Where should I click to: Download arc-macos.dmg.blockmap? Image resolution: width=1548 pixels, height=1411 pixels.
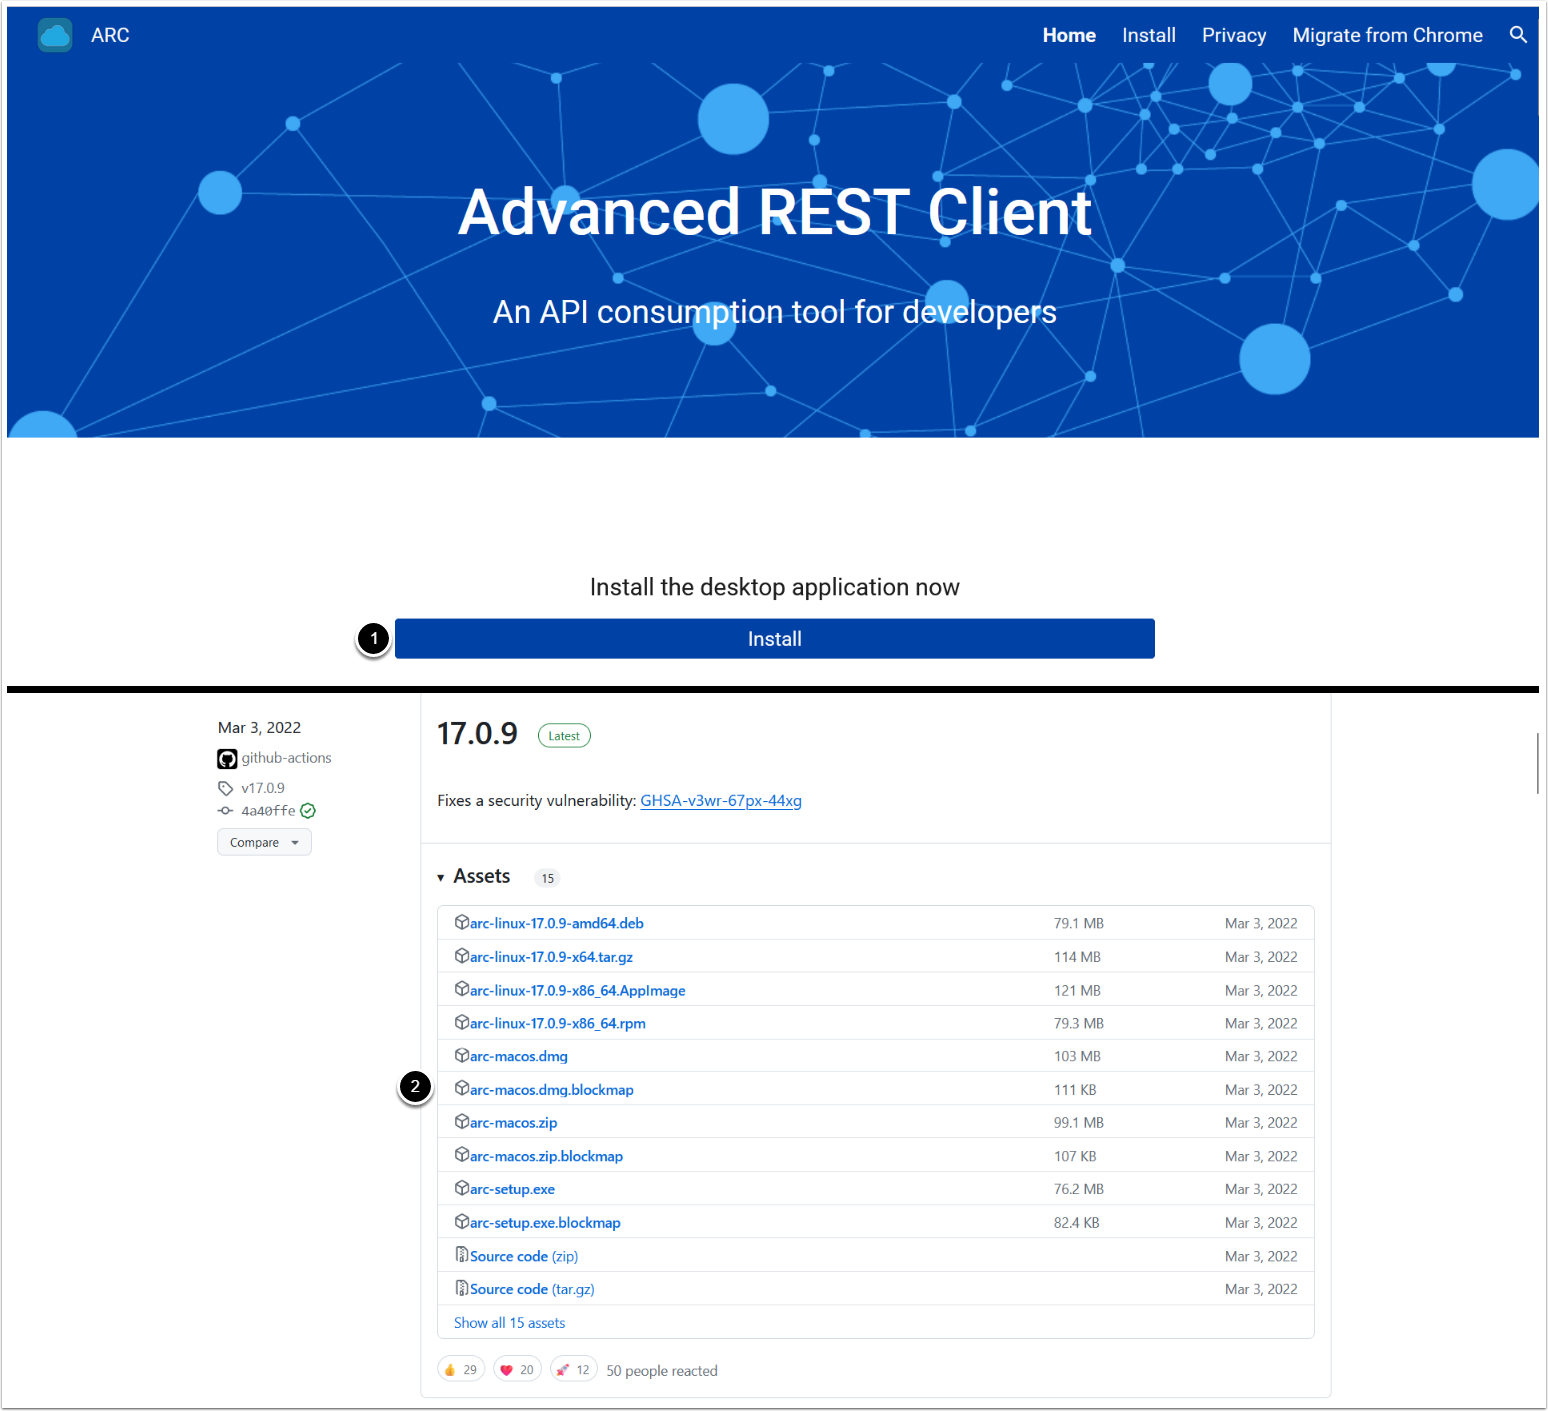click(552, 1090)
